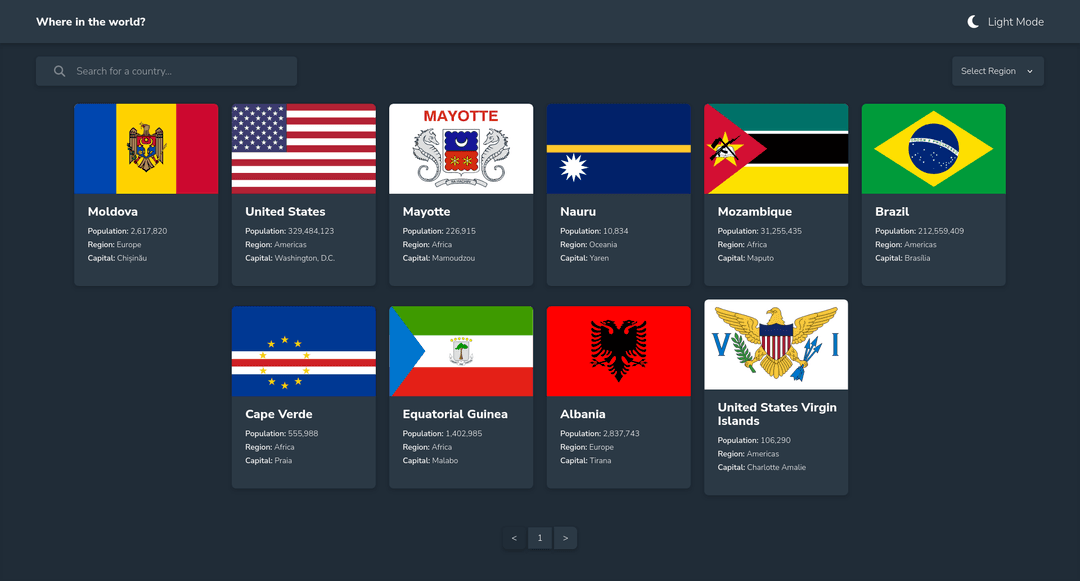Image resolution: width=1080 pixels, height=581 pixels.
Task: Click the Brazil country name
Action: tap(892, 212)
